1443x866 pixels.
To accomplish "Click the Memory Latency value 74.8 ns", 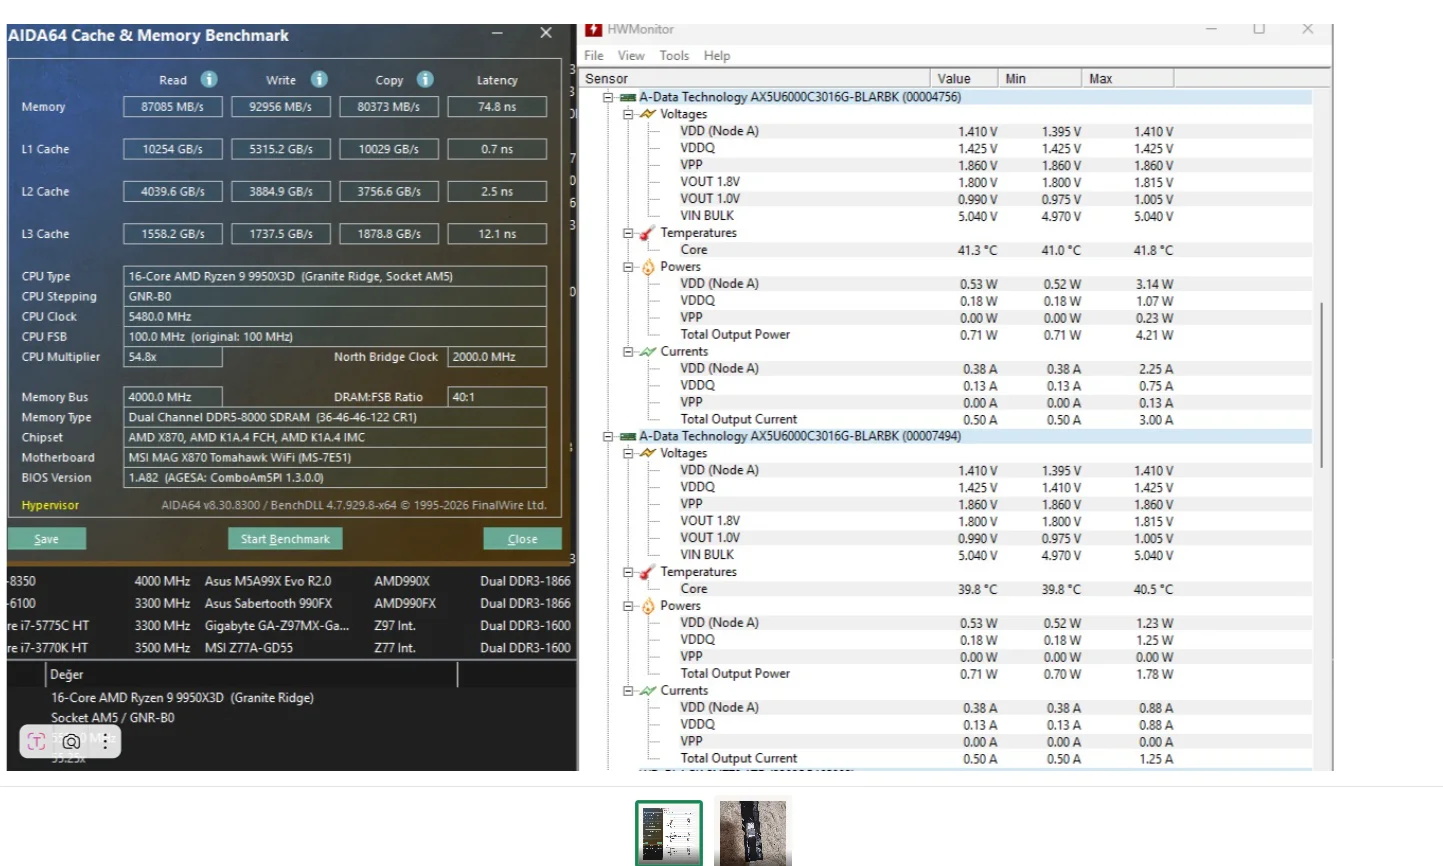I will 497,106.
